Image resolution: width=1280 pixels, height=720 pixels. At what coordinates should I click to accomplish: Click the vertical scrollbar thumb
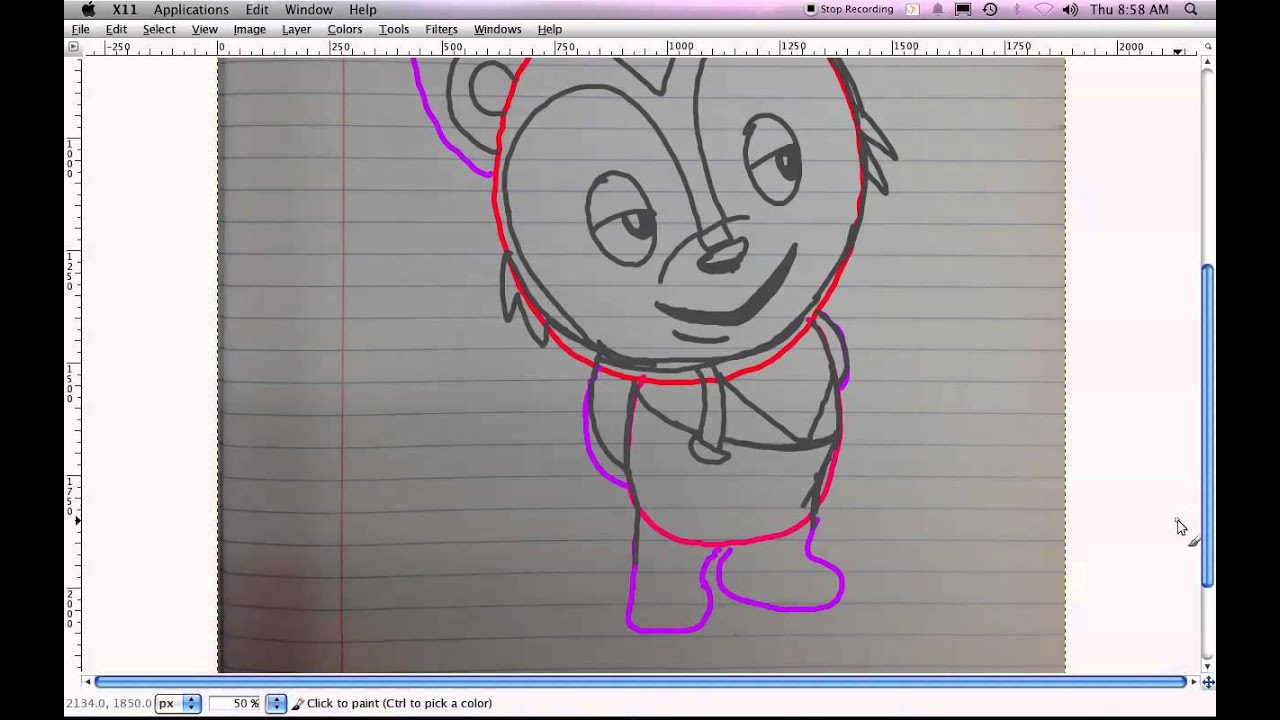[x=1208, y=426]
